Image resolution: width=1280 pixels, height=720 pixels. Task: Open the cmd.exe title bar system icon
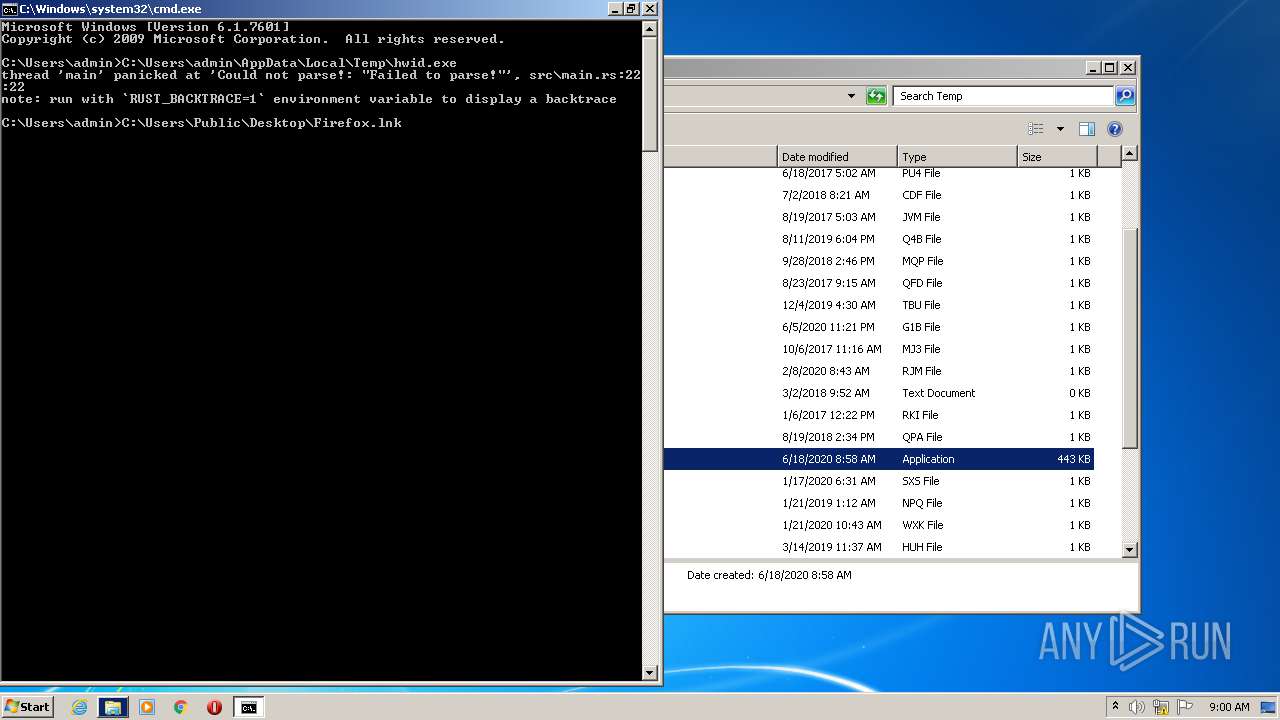(x=9, y=9)
